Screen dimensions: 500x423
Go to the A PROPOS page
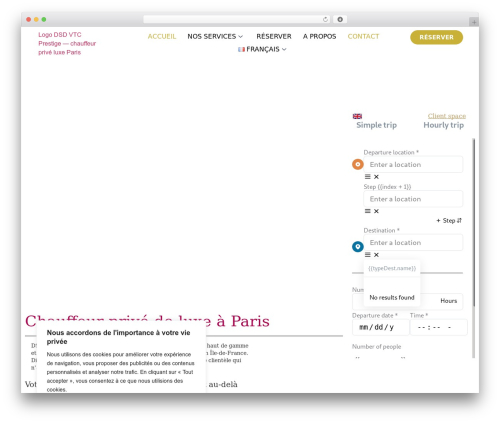coord(319,36)
